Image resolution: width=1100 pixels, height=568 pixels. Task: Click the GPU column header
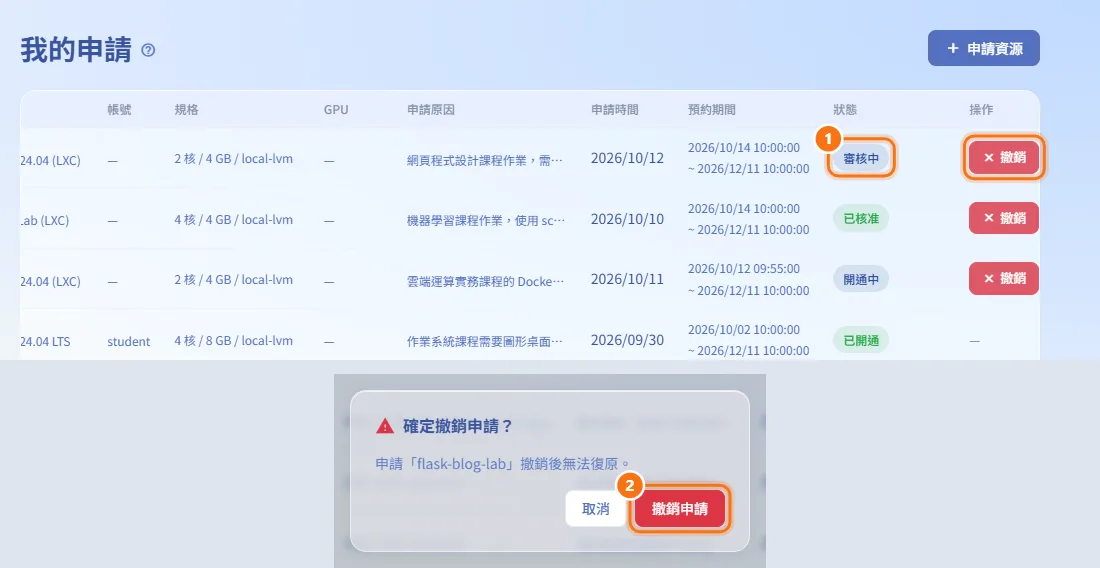click(x=336, y=109)
